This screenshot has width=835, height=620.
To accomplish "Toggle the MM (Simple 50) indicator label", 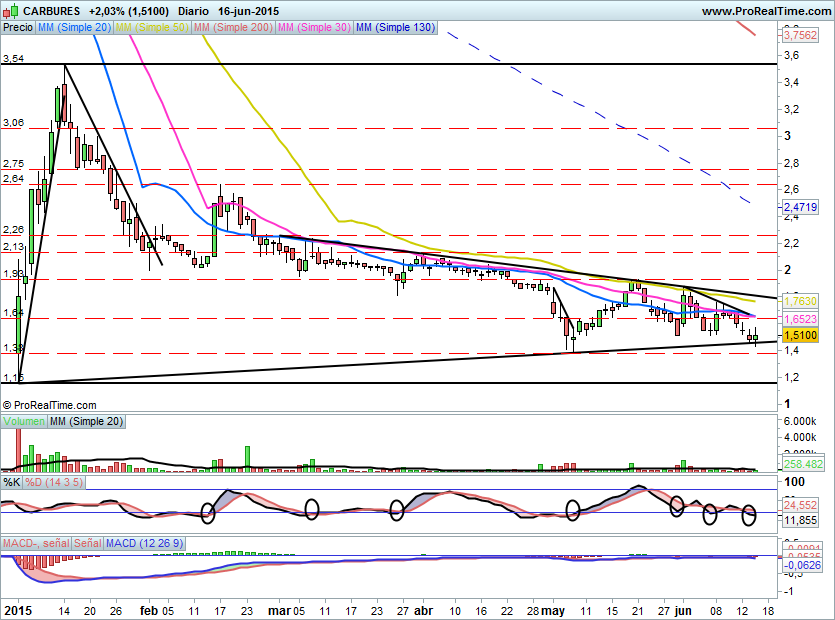I will [151, 28].
